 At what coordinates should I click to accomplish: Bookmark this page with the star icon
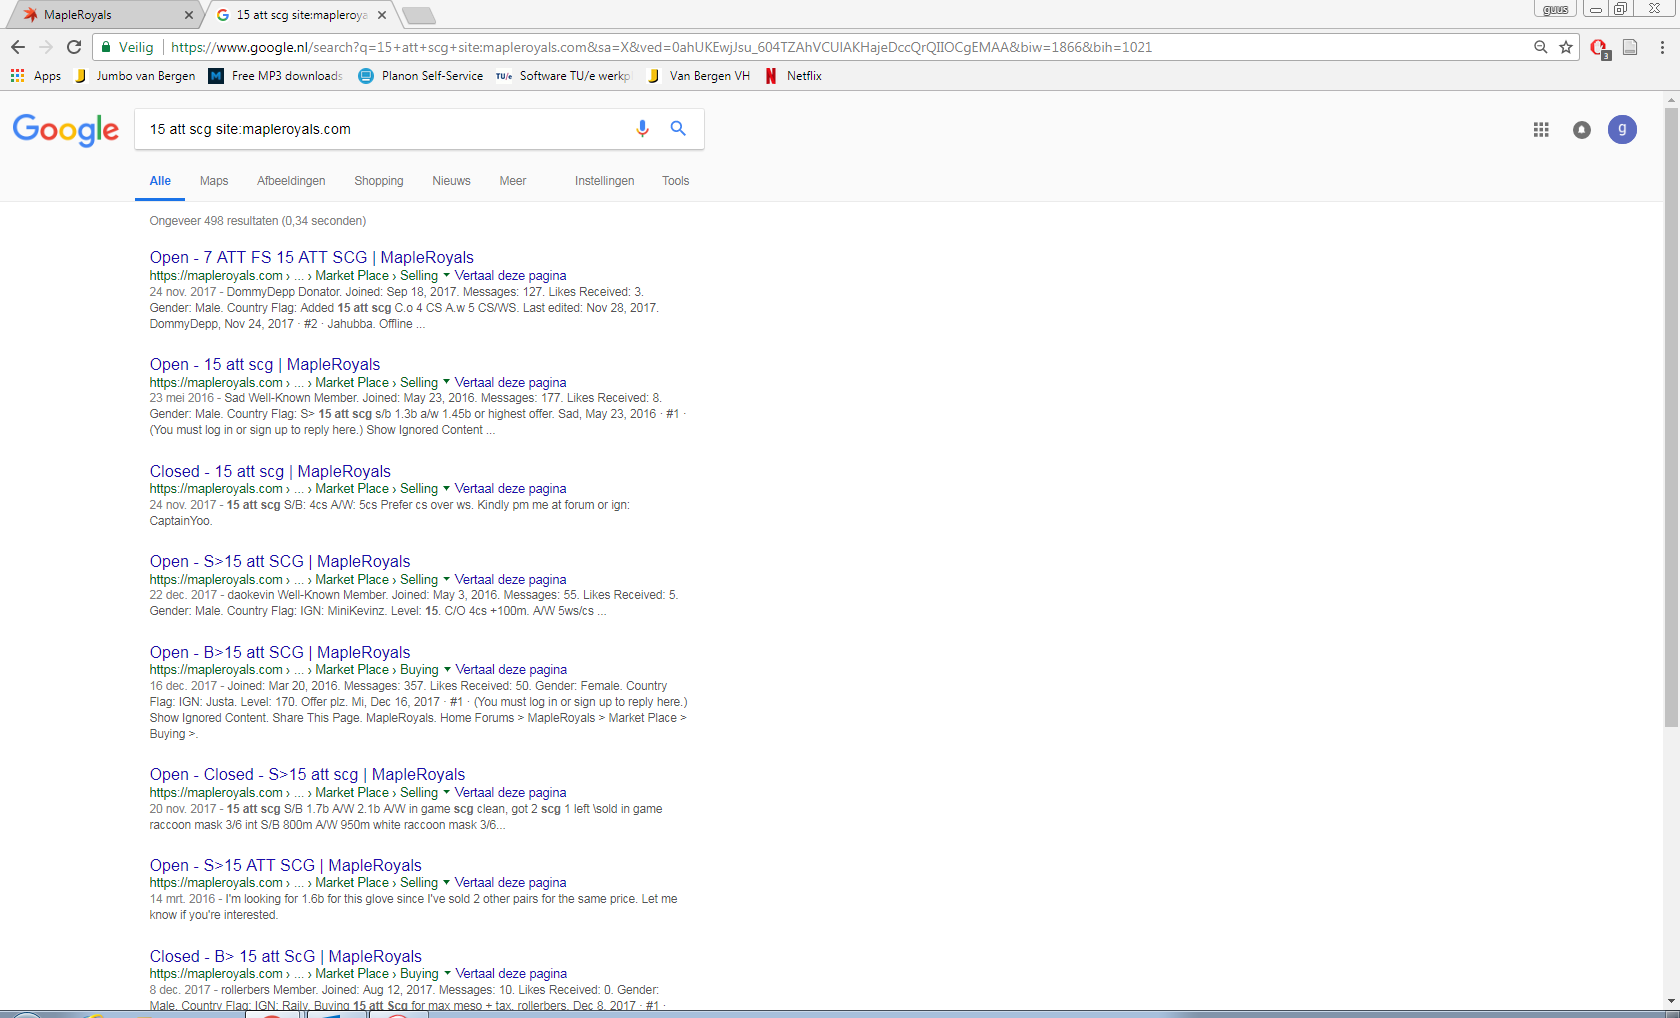pyautogui.click(x=1566, y=47)
